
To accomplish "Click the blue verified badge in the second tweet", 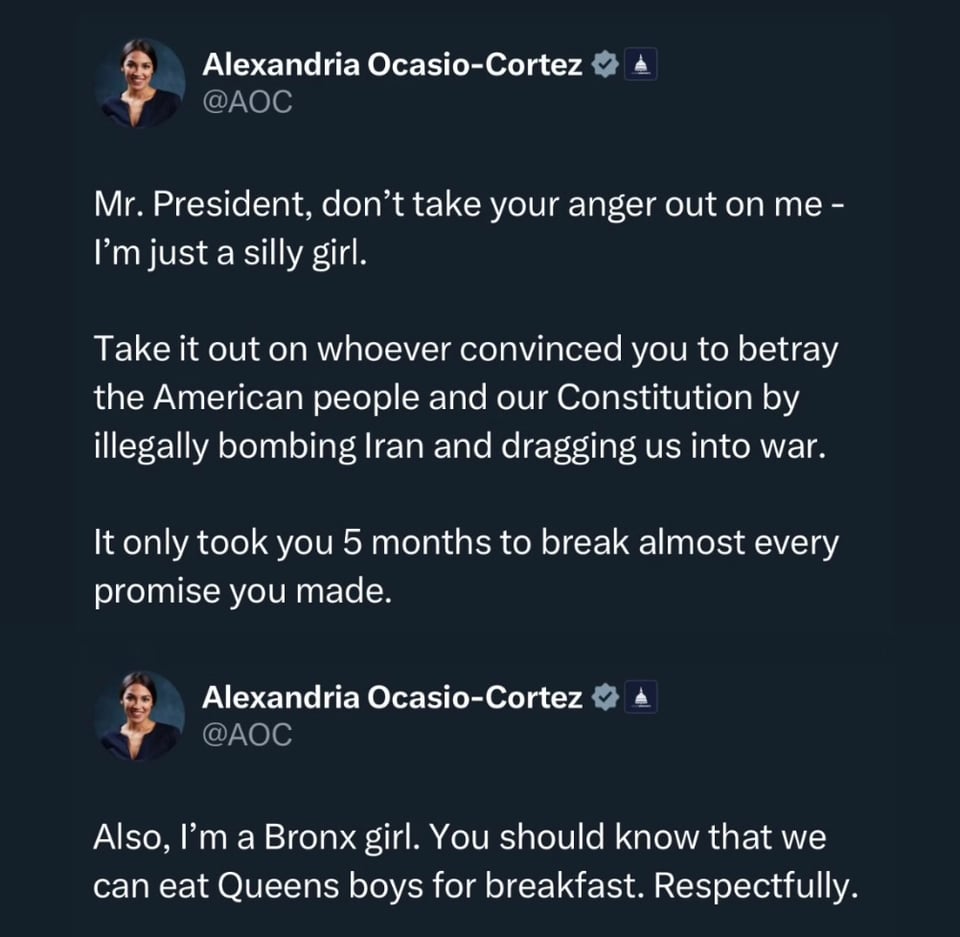I will (604, 698).
